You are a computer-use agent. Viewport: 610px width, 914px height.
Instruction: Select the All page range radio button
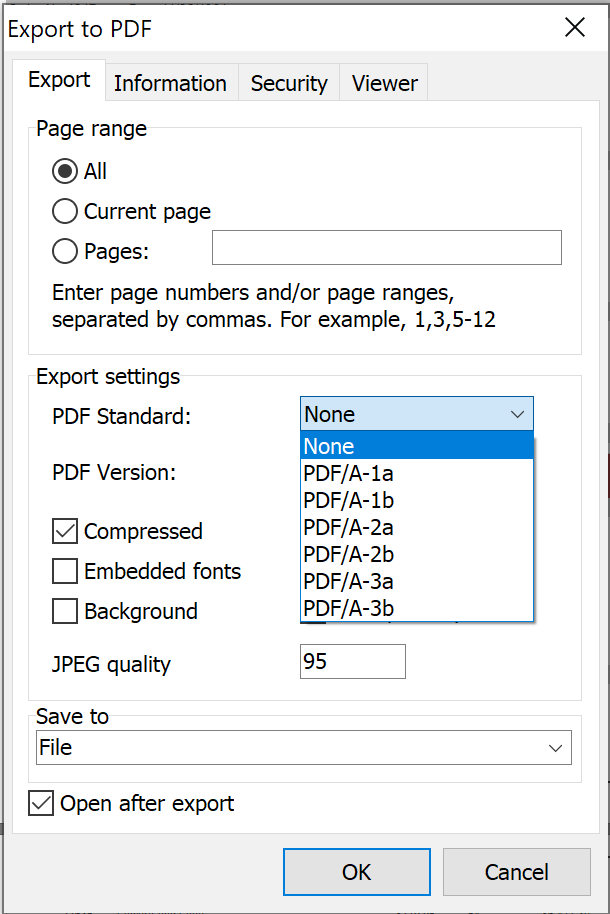pyautogui.click(x=65, y=171)
